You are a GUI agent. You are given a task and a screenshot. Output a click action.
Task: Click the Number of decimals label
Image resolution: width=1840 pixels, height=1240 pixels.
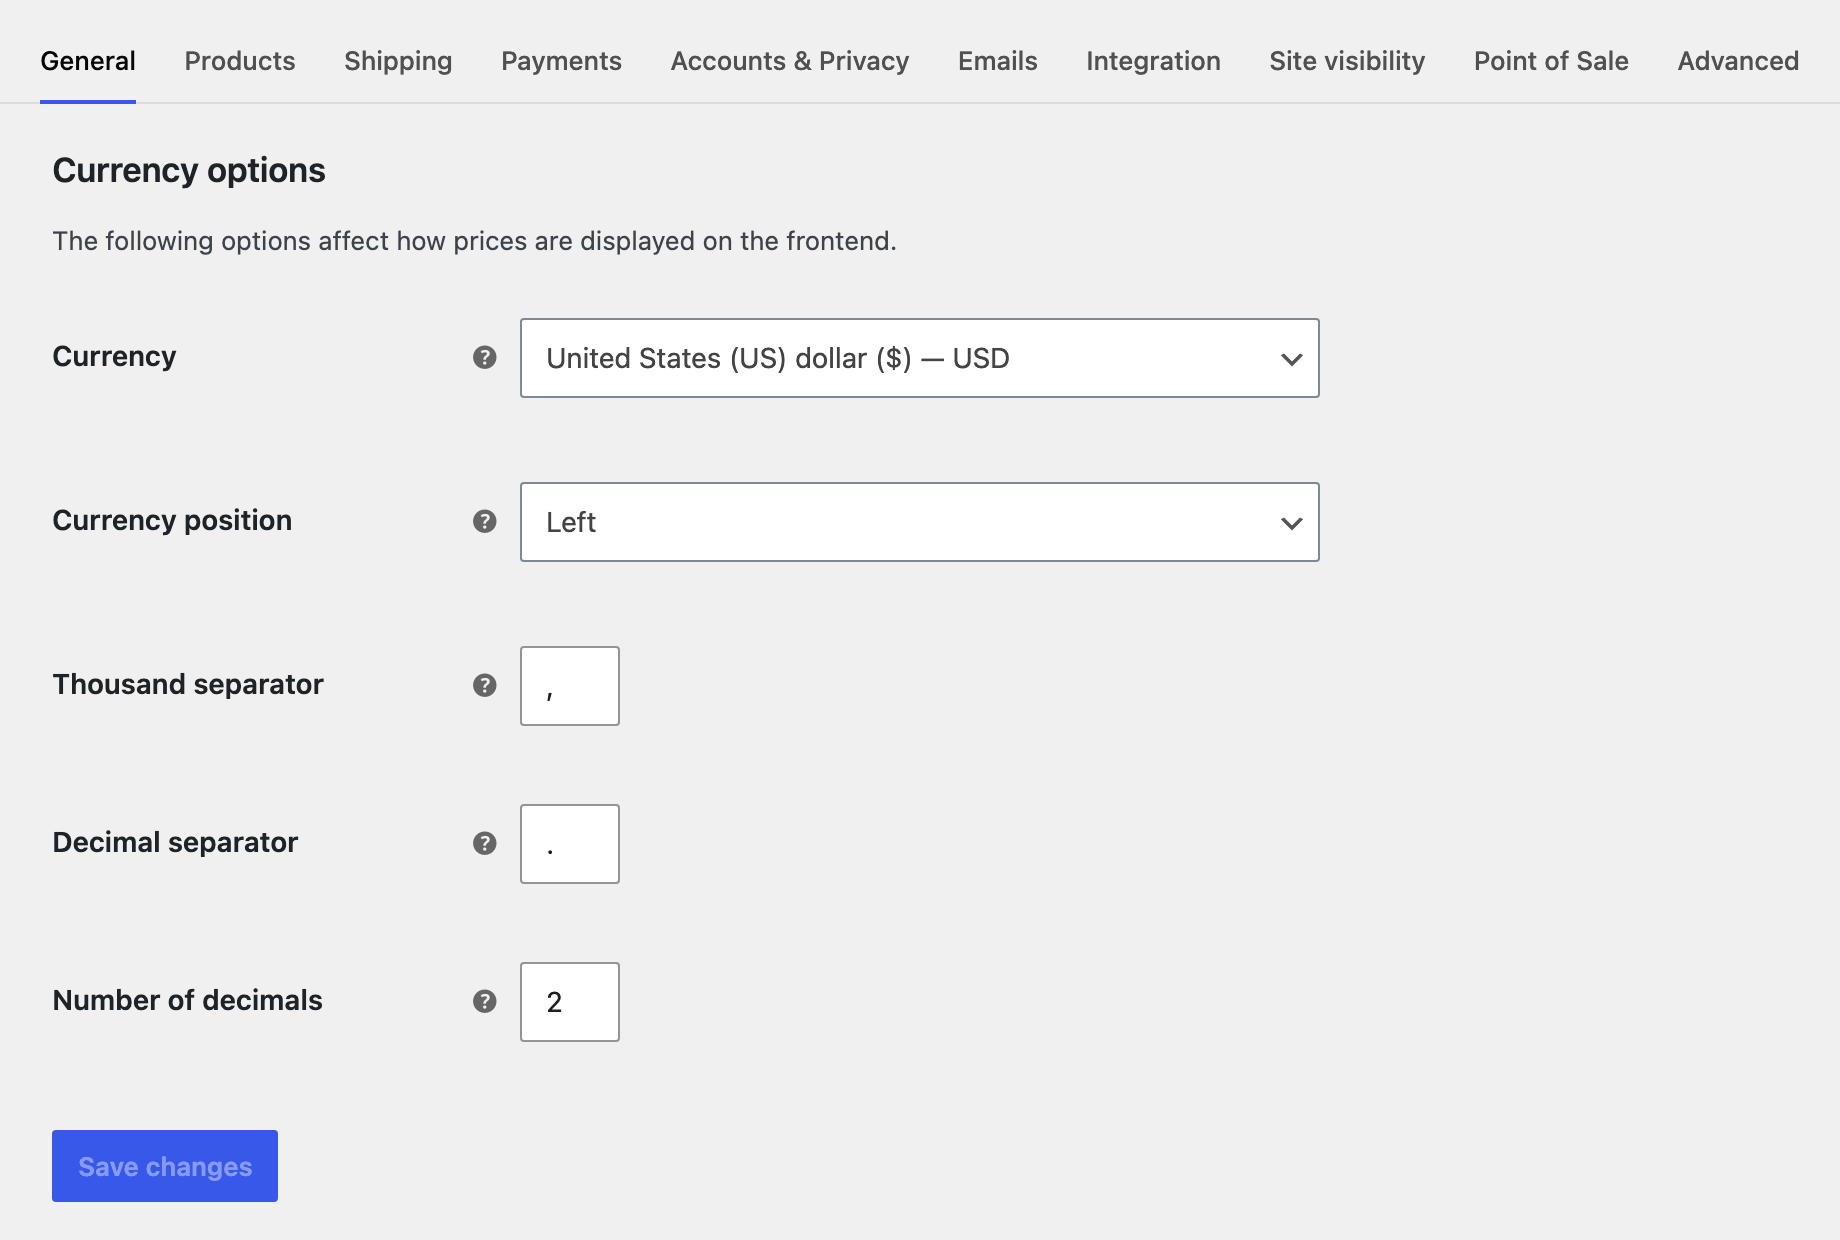point(187,1000)
